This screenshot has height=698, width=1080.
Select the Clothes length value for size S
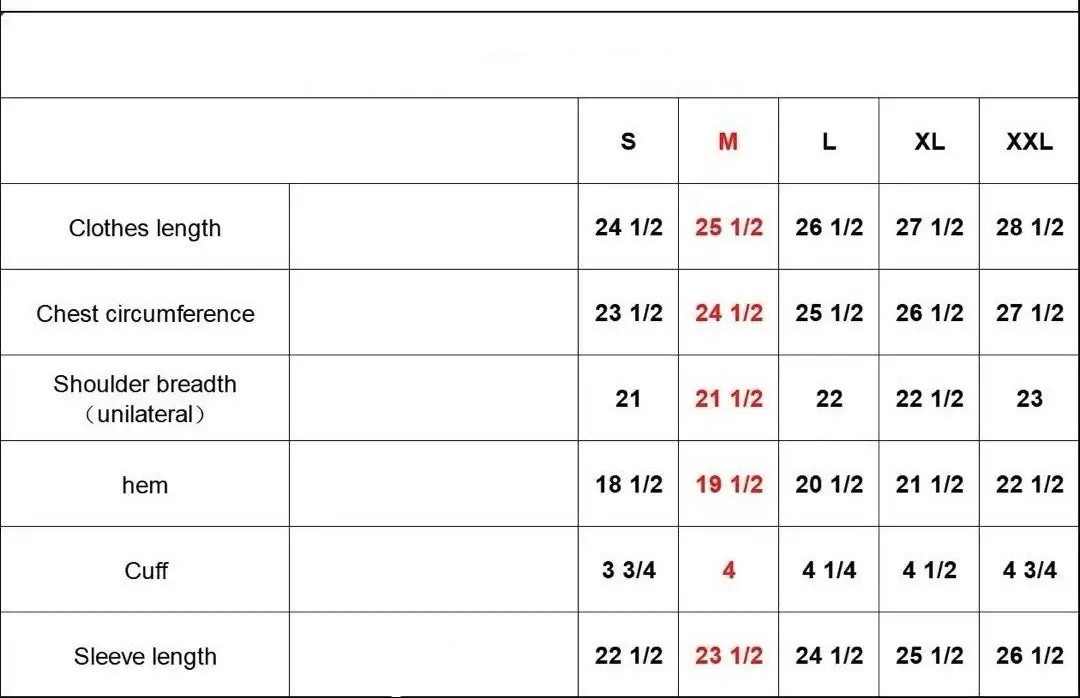click(628, 227)
